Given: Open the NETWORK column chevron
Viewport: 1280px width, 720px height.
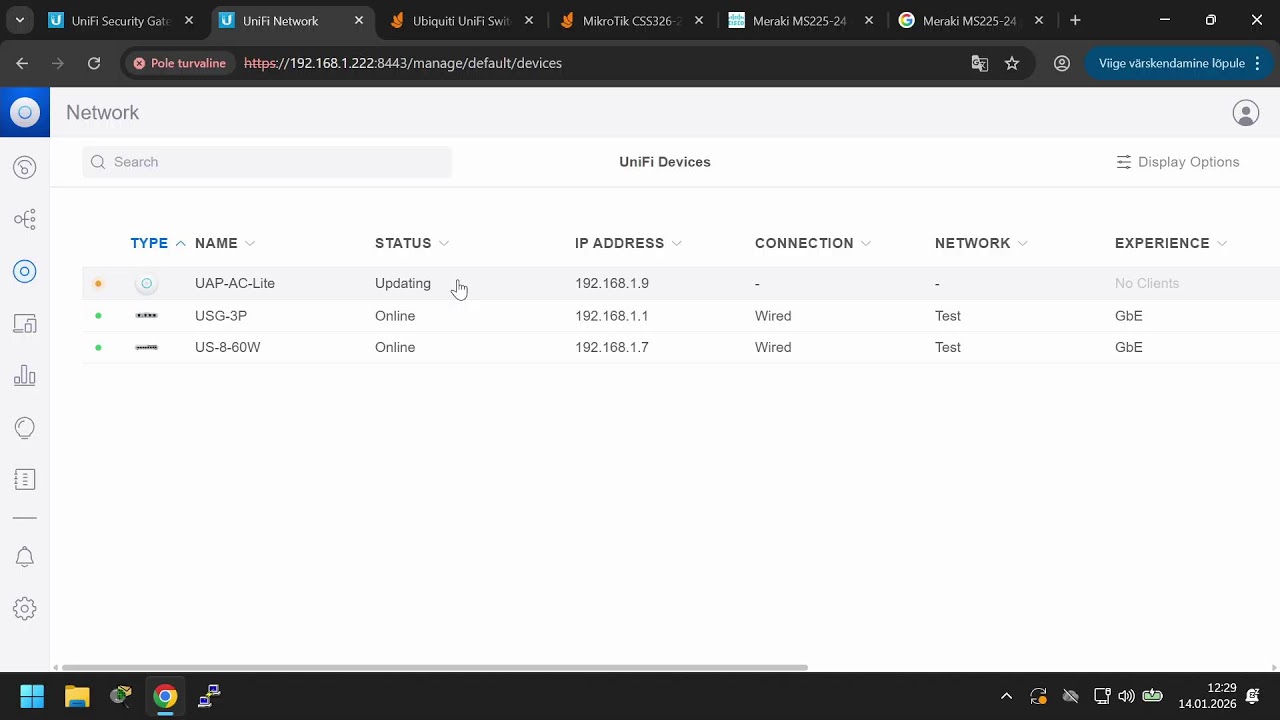Looking at the screenshot, I should [1023, 243].
